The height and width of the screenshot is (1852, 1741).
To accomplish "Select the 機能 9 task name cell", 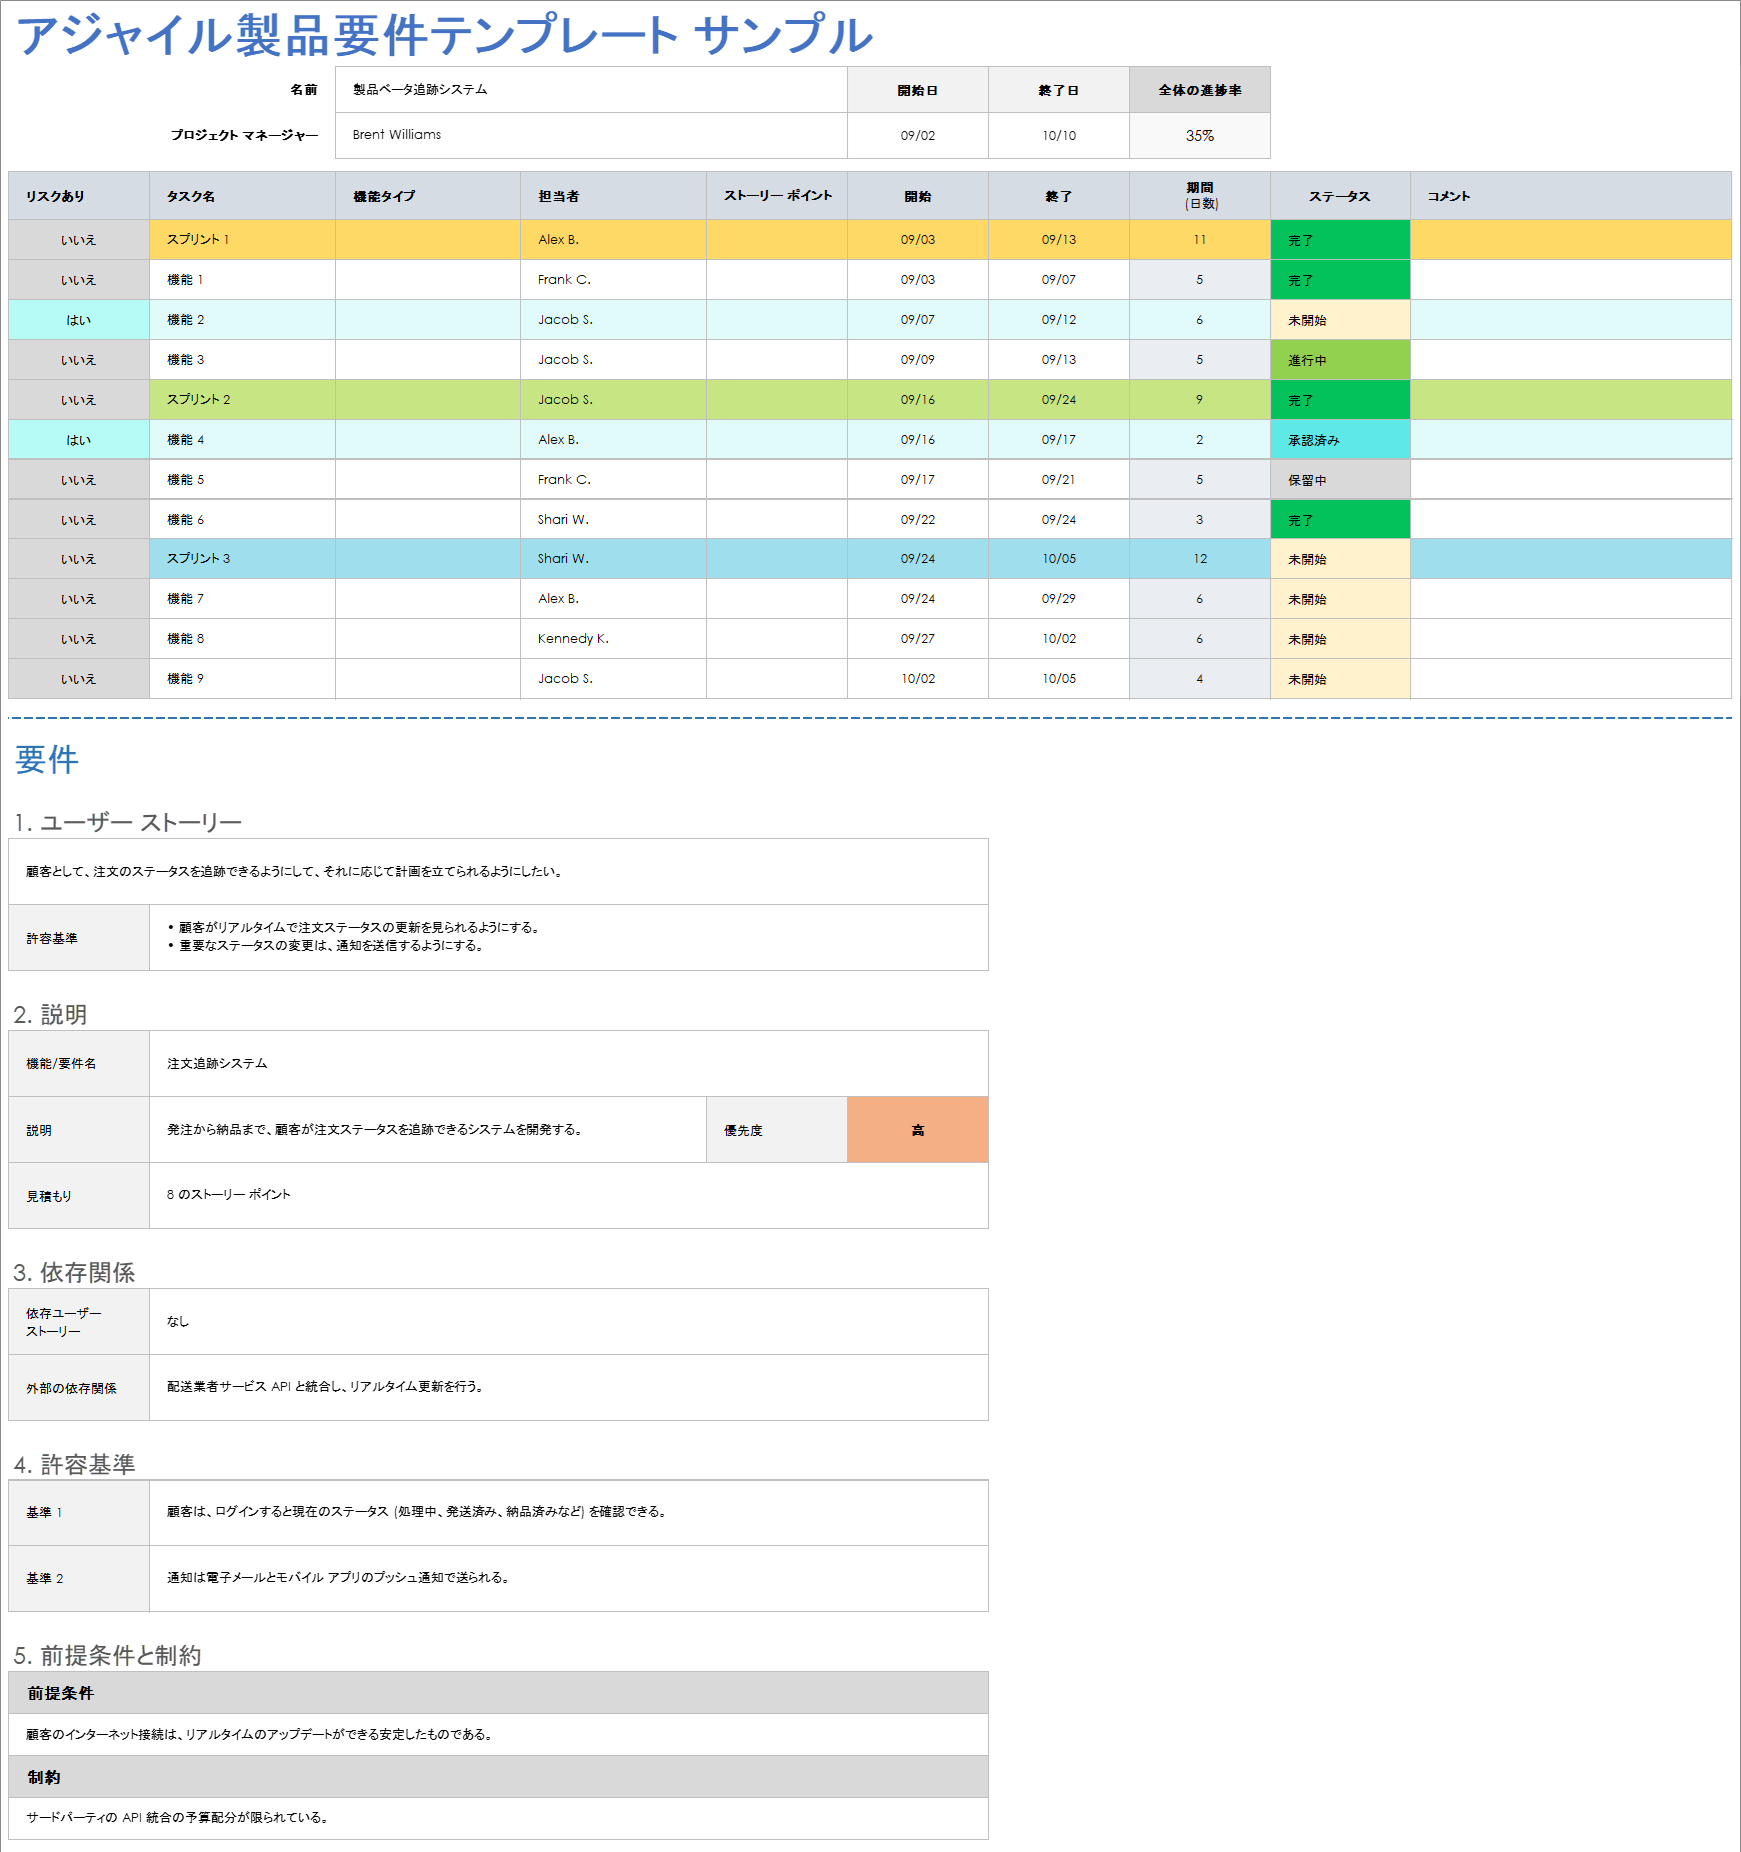I will (242, 679).
